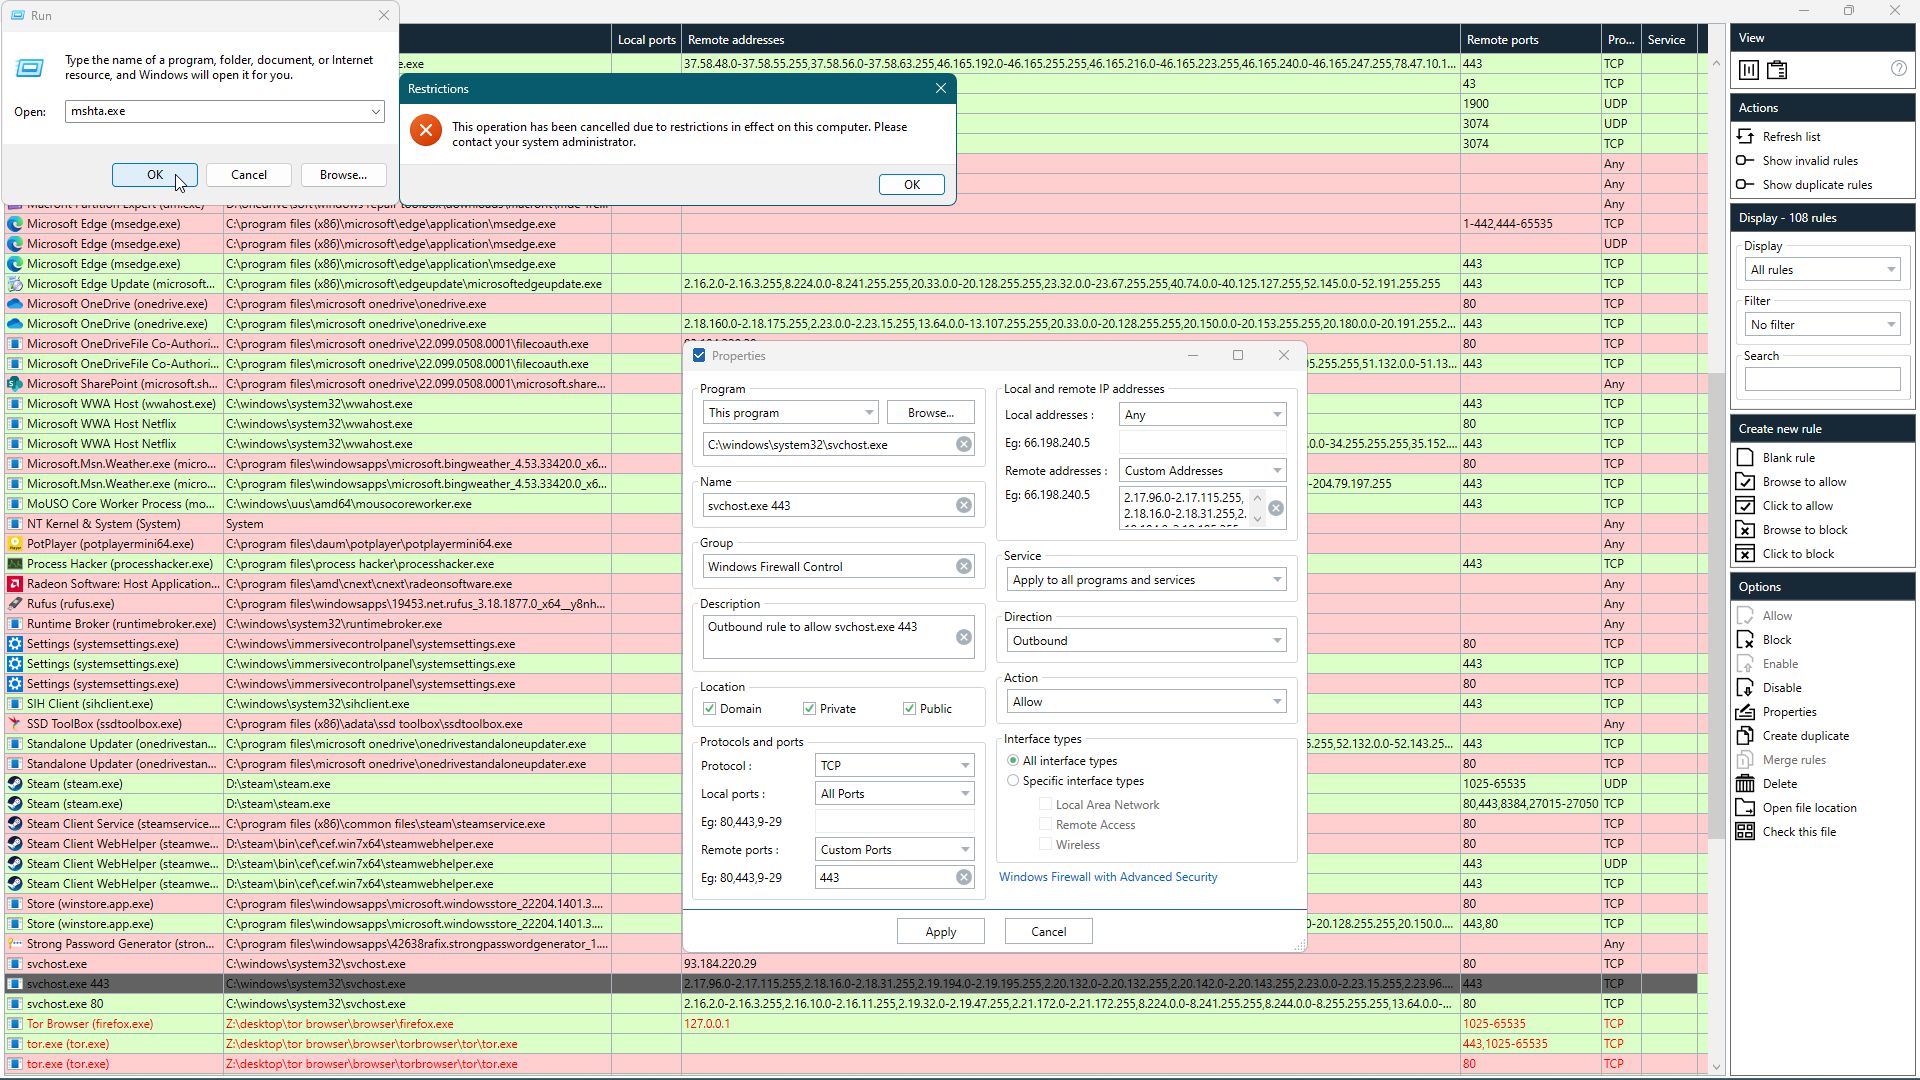This screenshot has width=1920, height=1080.
Task: Select Specific interface types radio button
Action: point(1013,780)
